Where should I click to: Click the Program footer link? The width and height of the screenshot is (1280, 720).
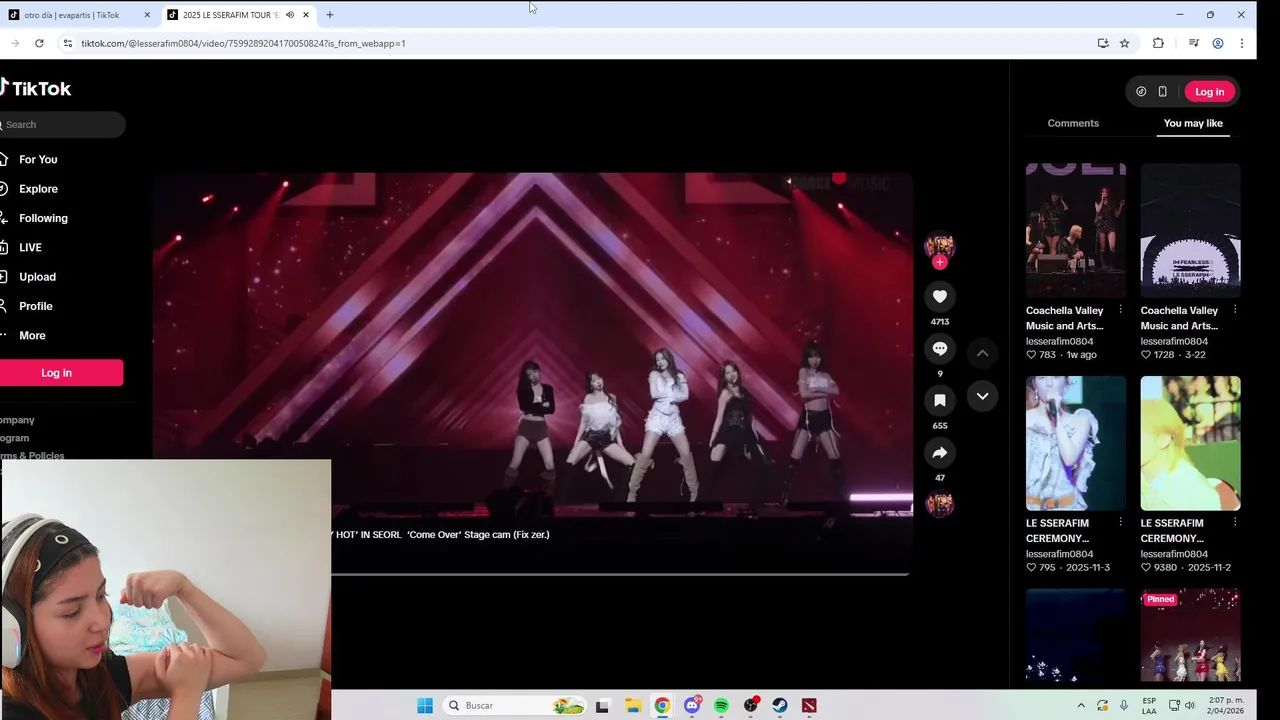15,438
